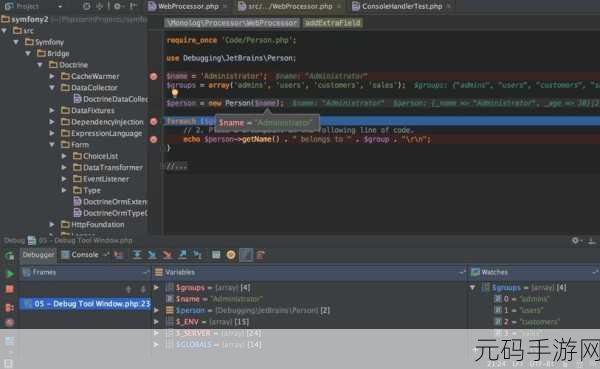The height and width of the screenshot is (369, 600).
Task: Expand the DependencyInjection folder
Action: pos(52,122)
